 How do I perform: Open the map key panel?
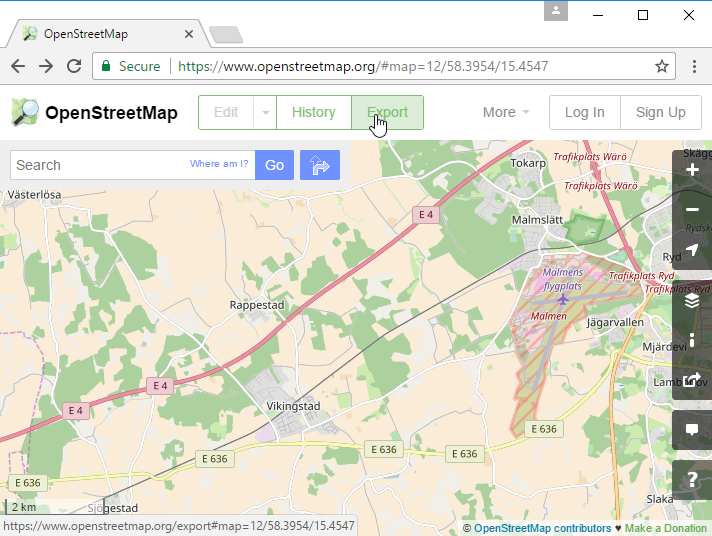692,340
